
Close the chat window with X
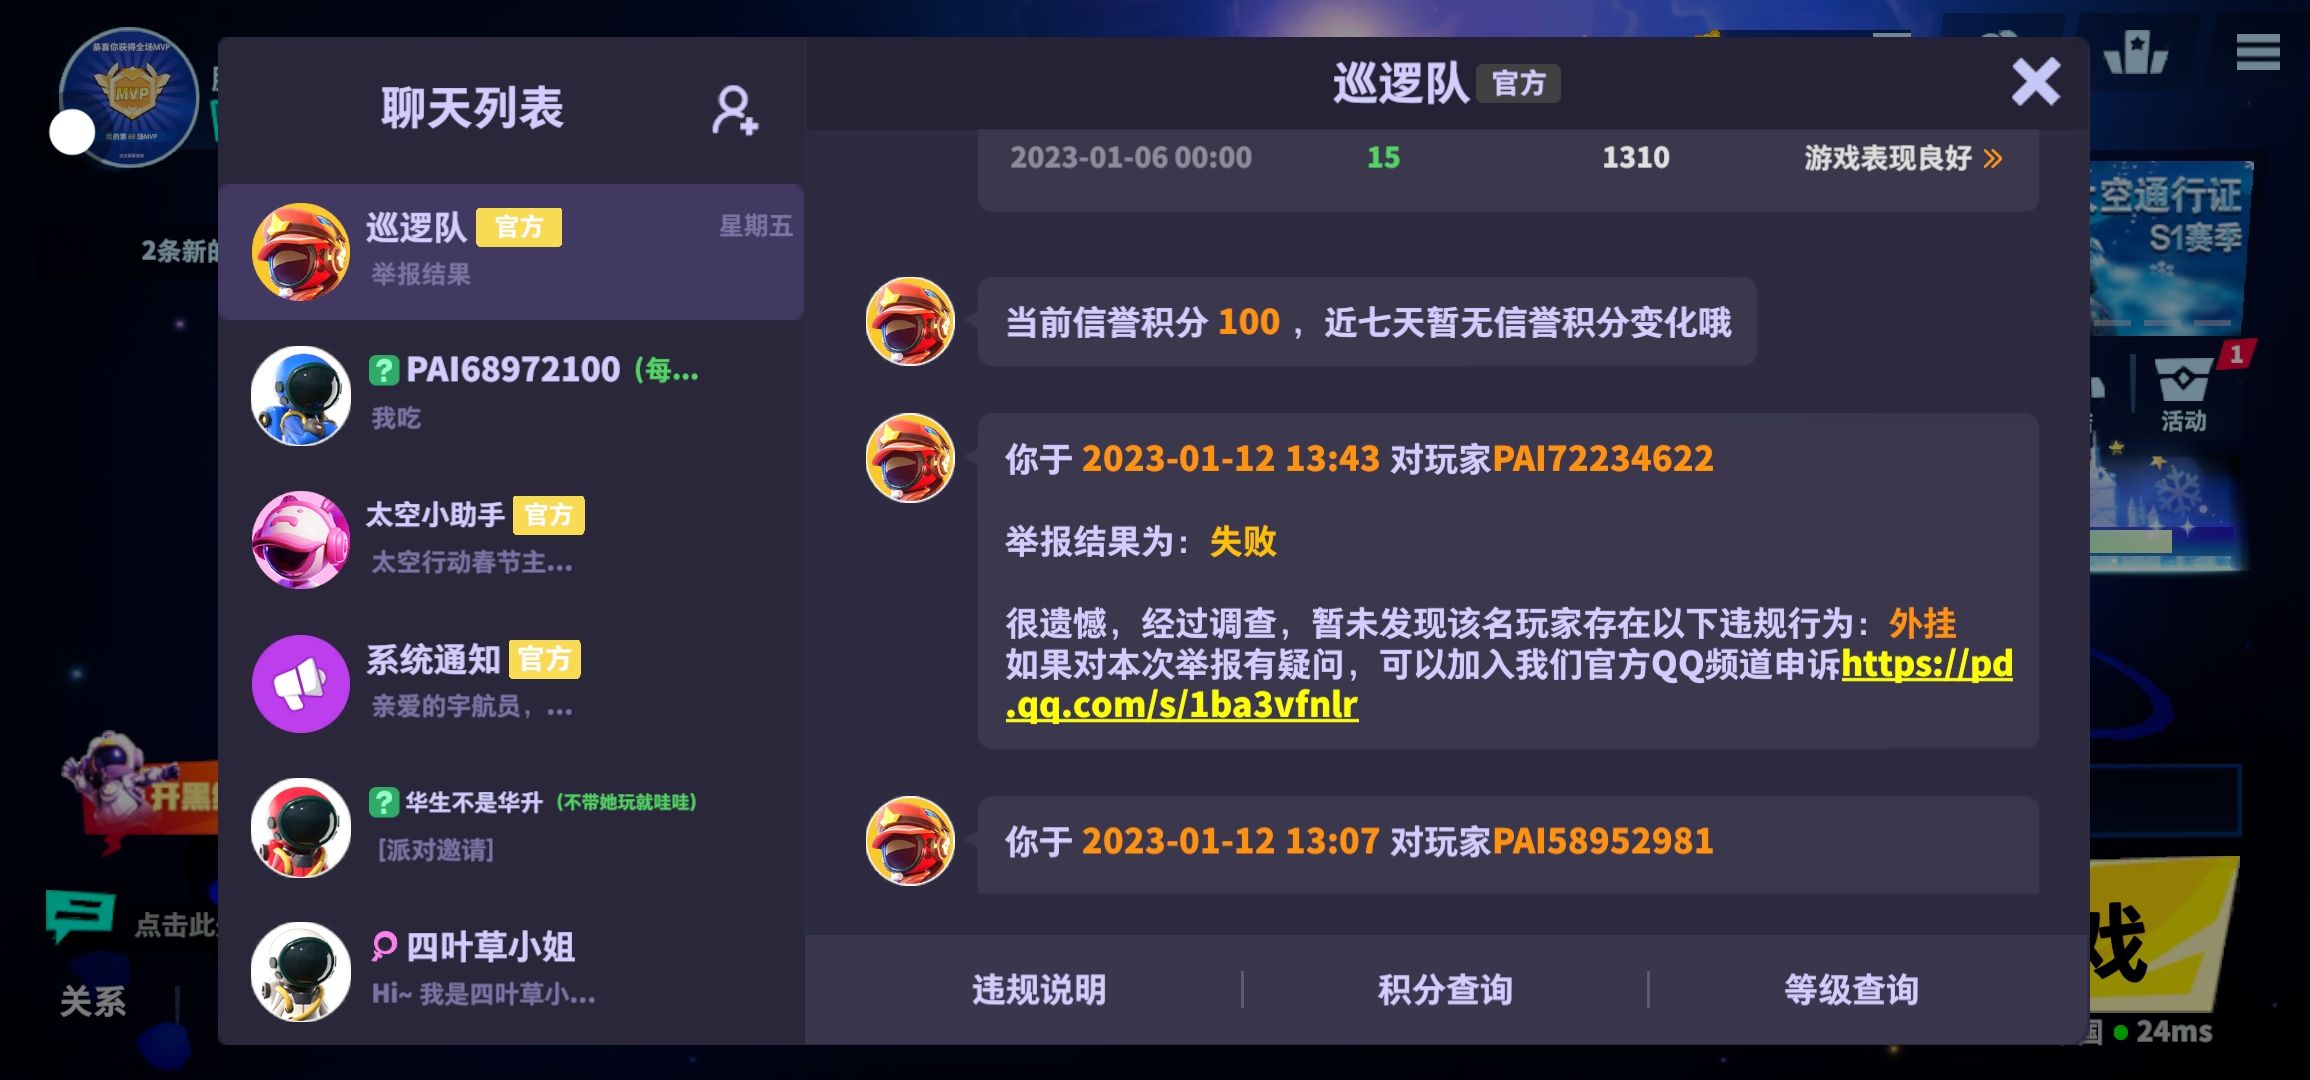pos(2036,82)
